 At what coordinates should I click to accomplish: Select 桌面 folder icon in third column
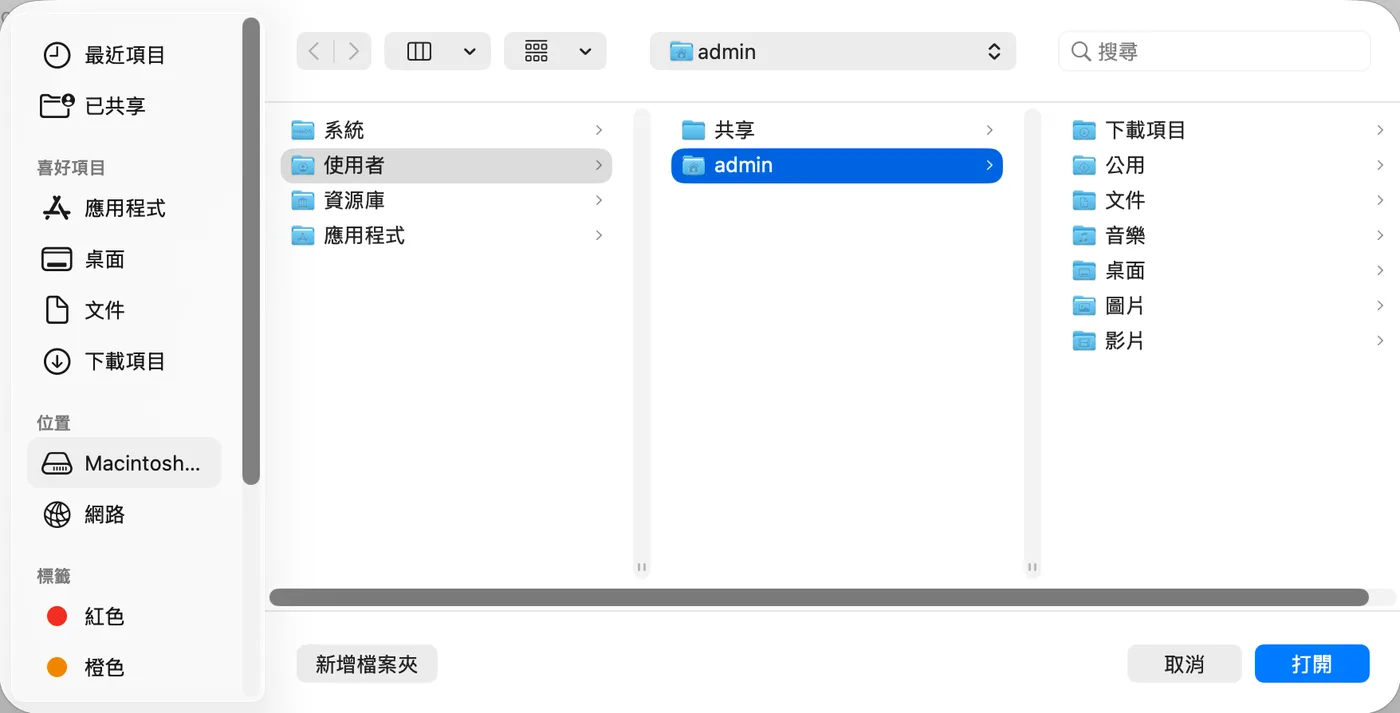1084,270
